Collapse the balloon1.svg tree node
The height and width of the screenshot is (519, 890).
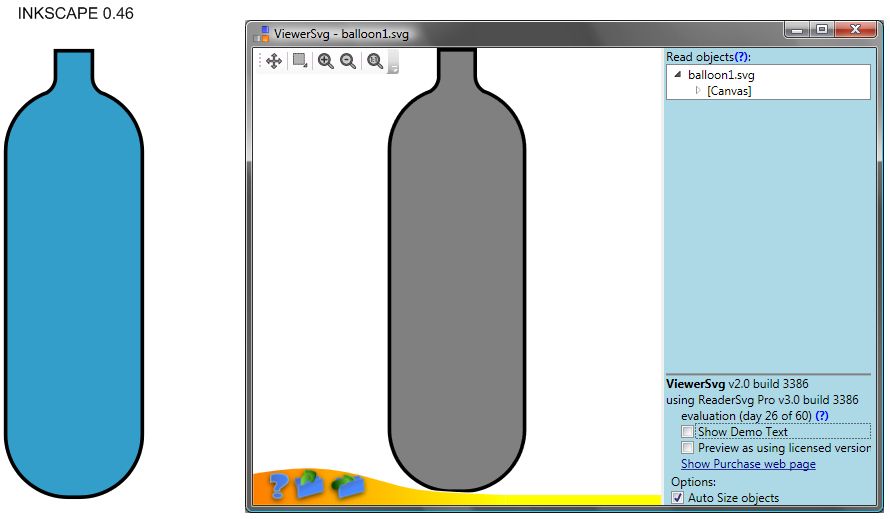pyautogui.click(x=678, y=74)
